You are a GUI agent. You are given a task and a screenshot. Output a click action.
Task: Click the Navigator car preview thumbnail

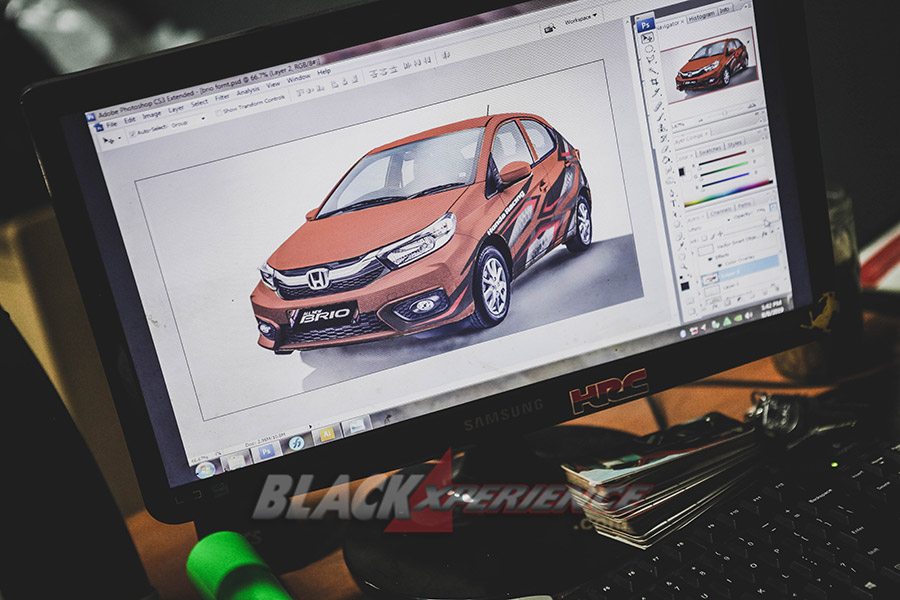click(708, 65)
